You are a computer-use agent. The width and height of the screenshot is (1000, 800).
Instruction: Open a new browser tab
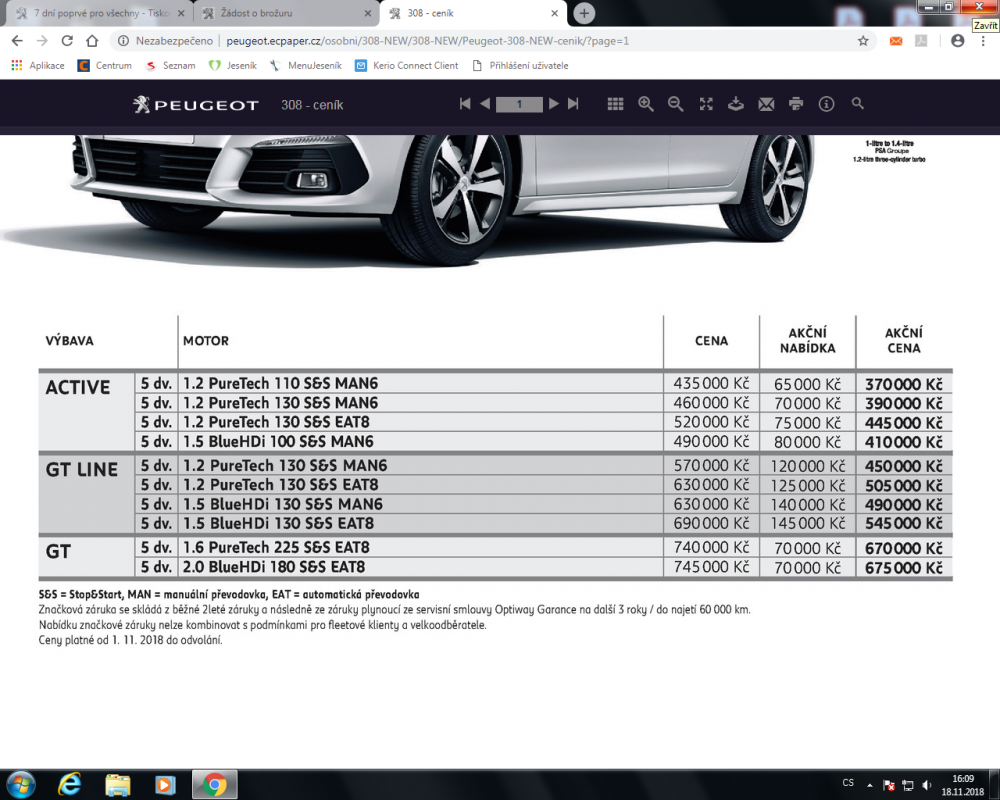(x=584, y=13)
